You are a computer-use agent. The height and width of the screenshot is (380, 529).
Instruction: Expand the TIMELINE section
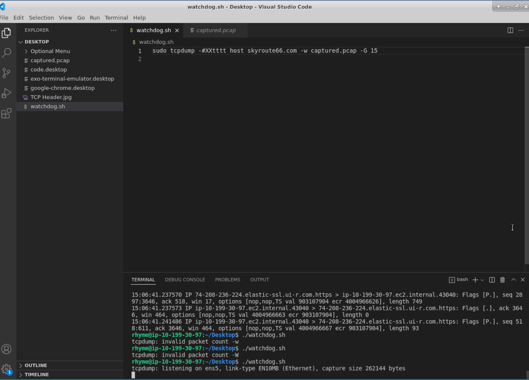36,375
